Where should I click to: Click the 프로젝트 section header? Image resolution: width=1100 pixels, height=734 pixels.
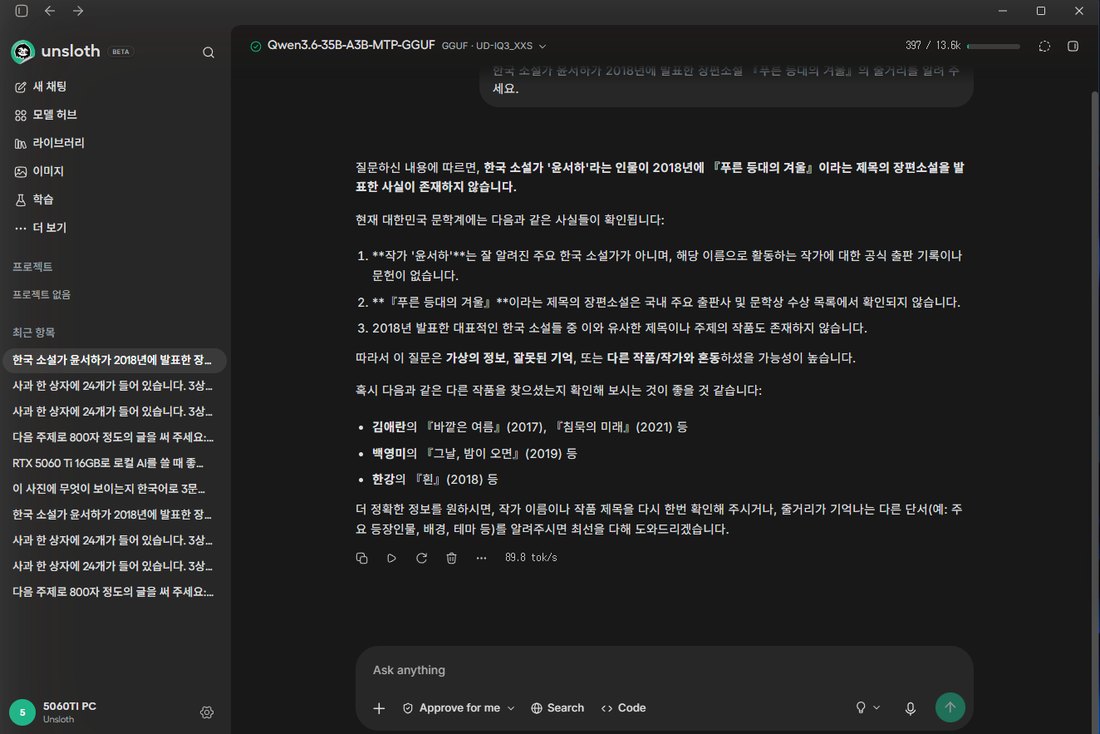(x=32, y=267)
